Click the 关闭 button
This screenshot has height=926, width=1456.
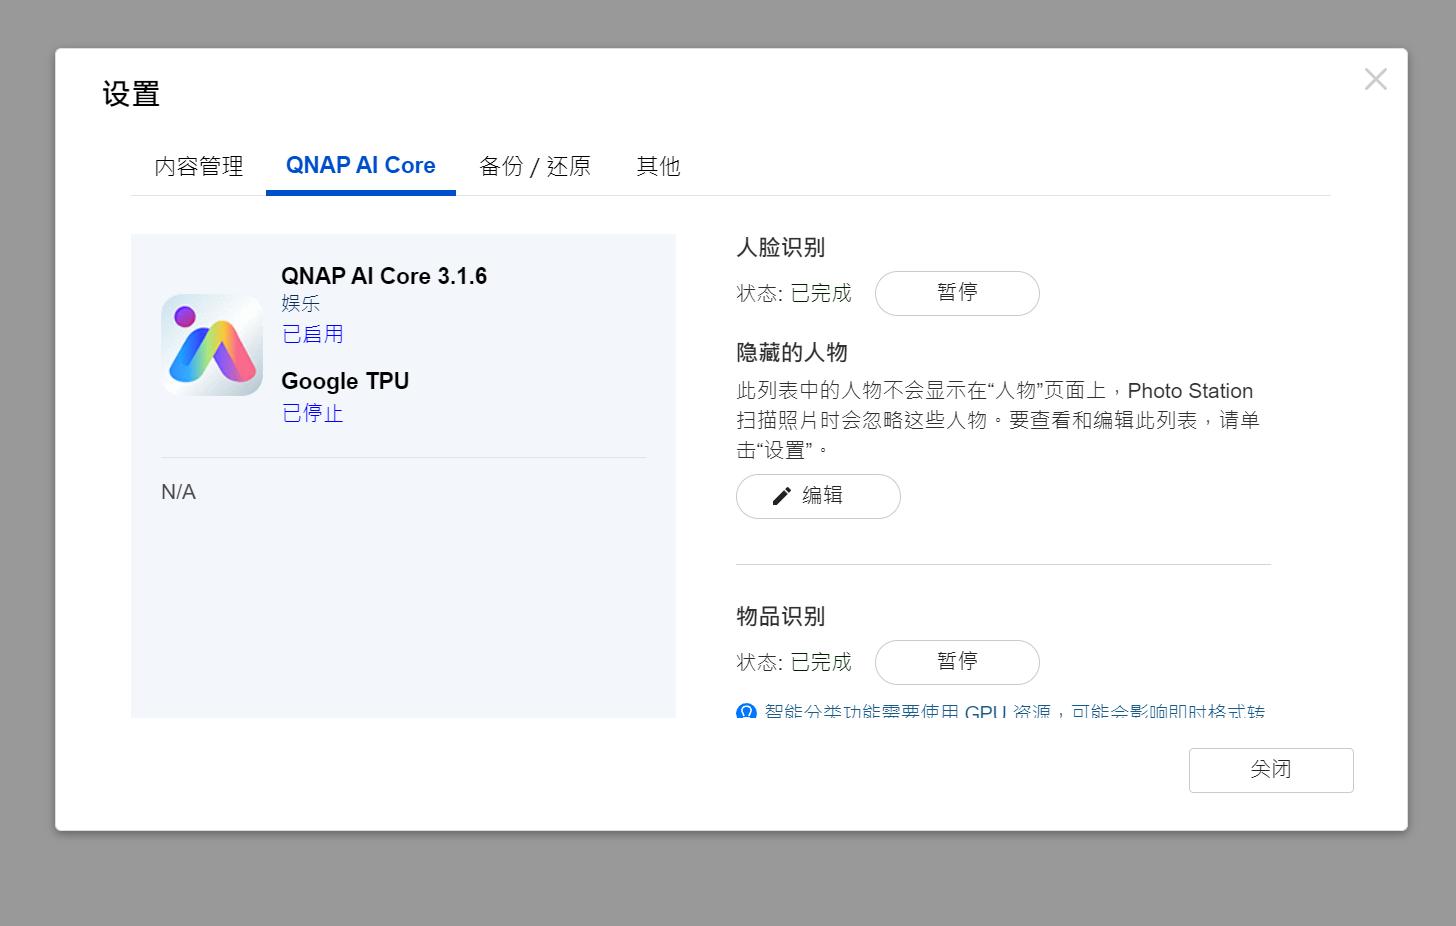click(x=1271, y=770)
